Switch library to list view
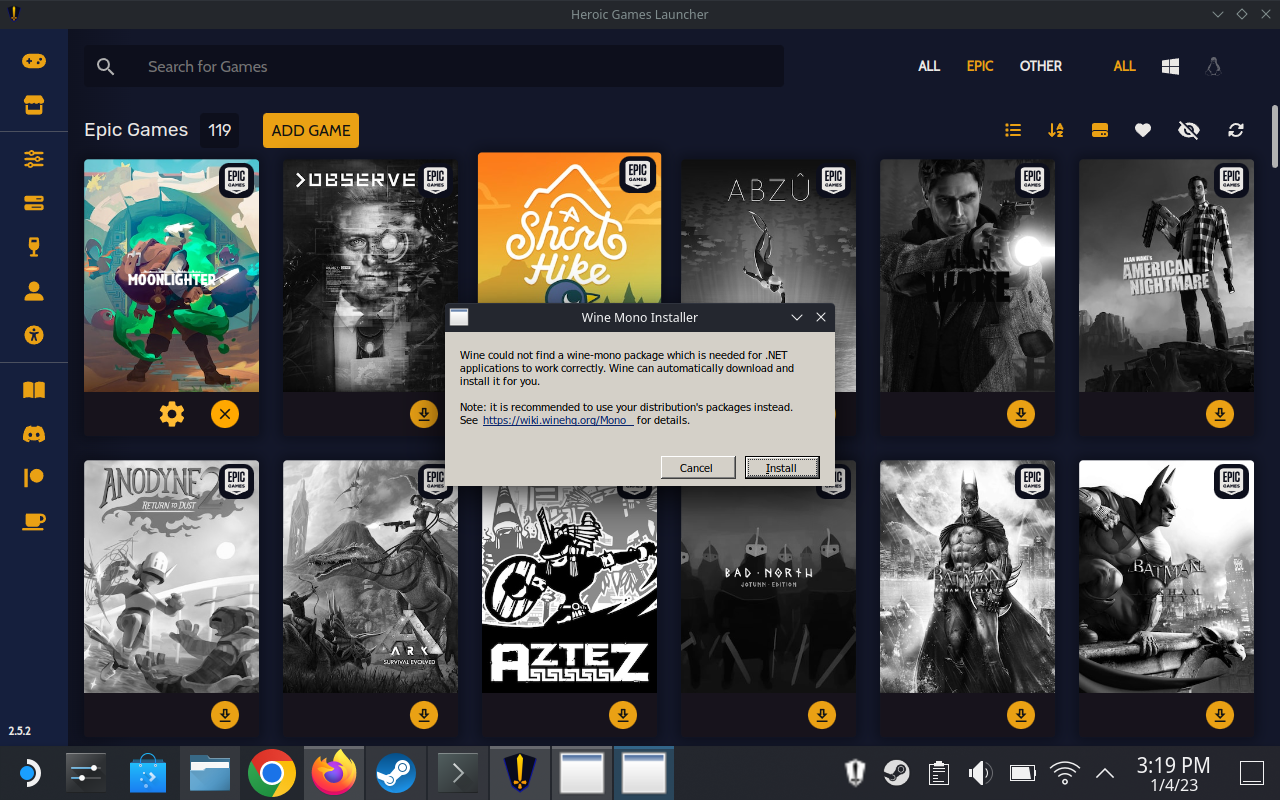This screenshot has width=1280, height=800. pyautogui.click(x=1013, y=130)
